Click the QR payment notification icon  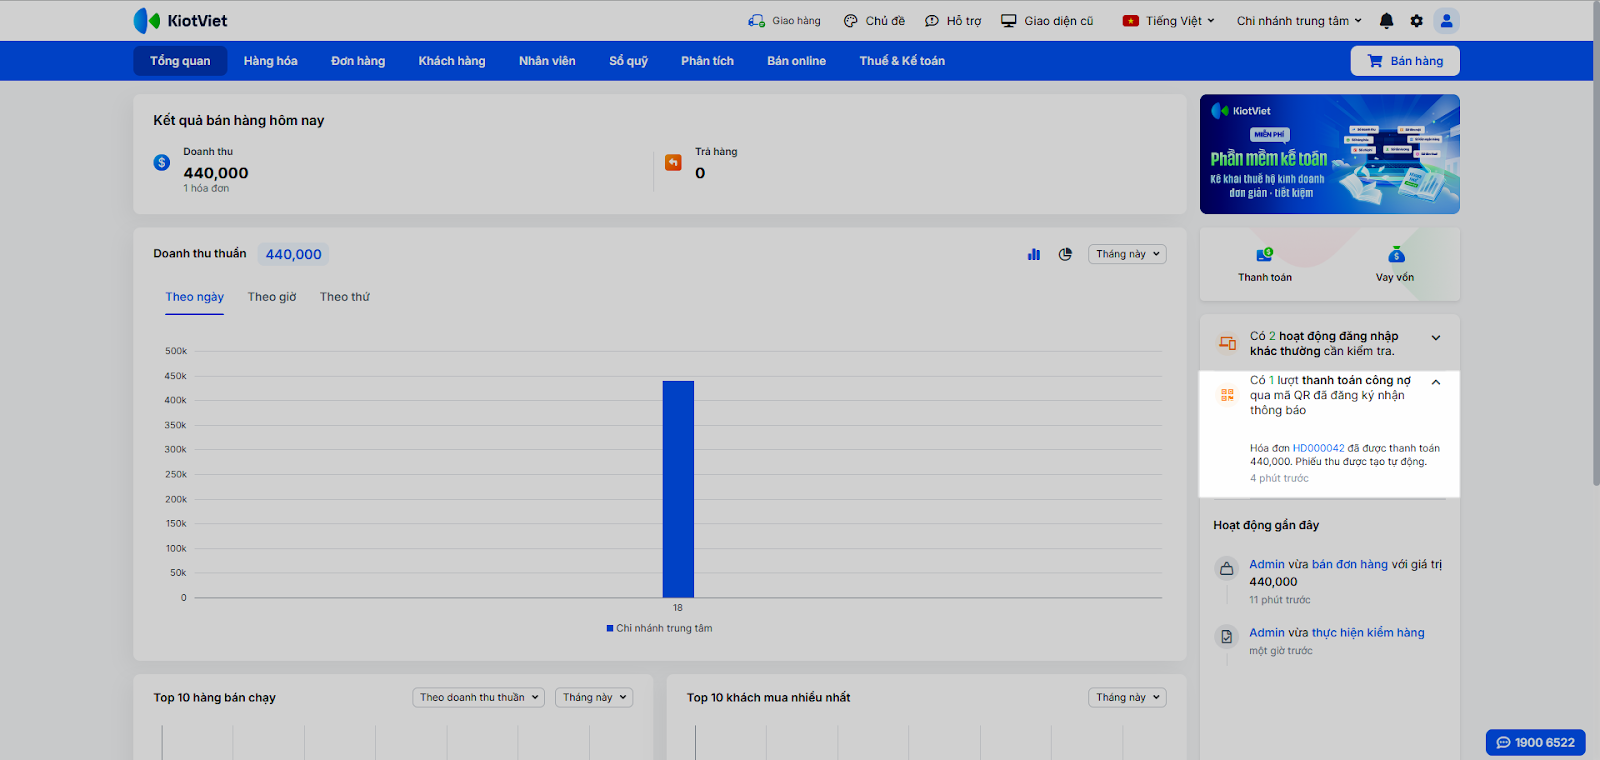pos(1227,395)
